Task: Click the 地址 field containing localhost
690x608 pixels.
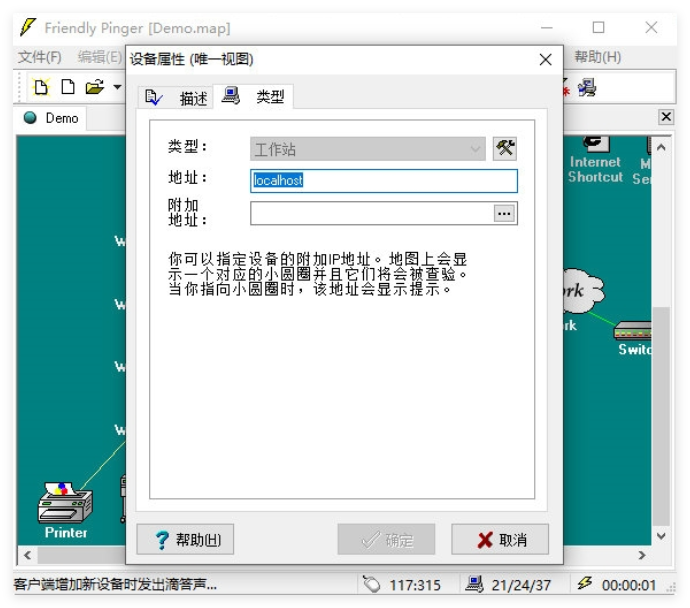Action: tap(384, 181)
